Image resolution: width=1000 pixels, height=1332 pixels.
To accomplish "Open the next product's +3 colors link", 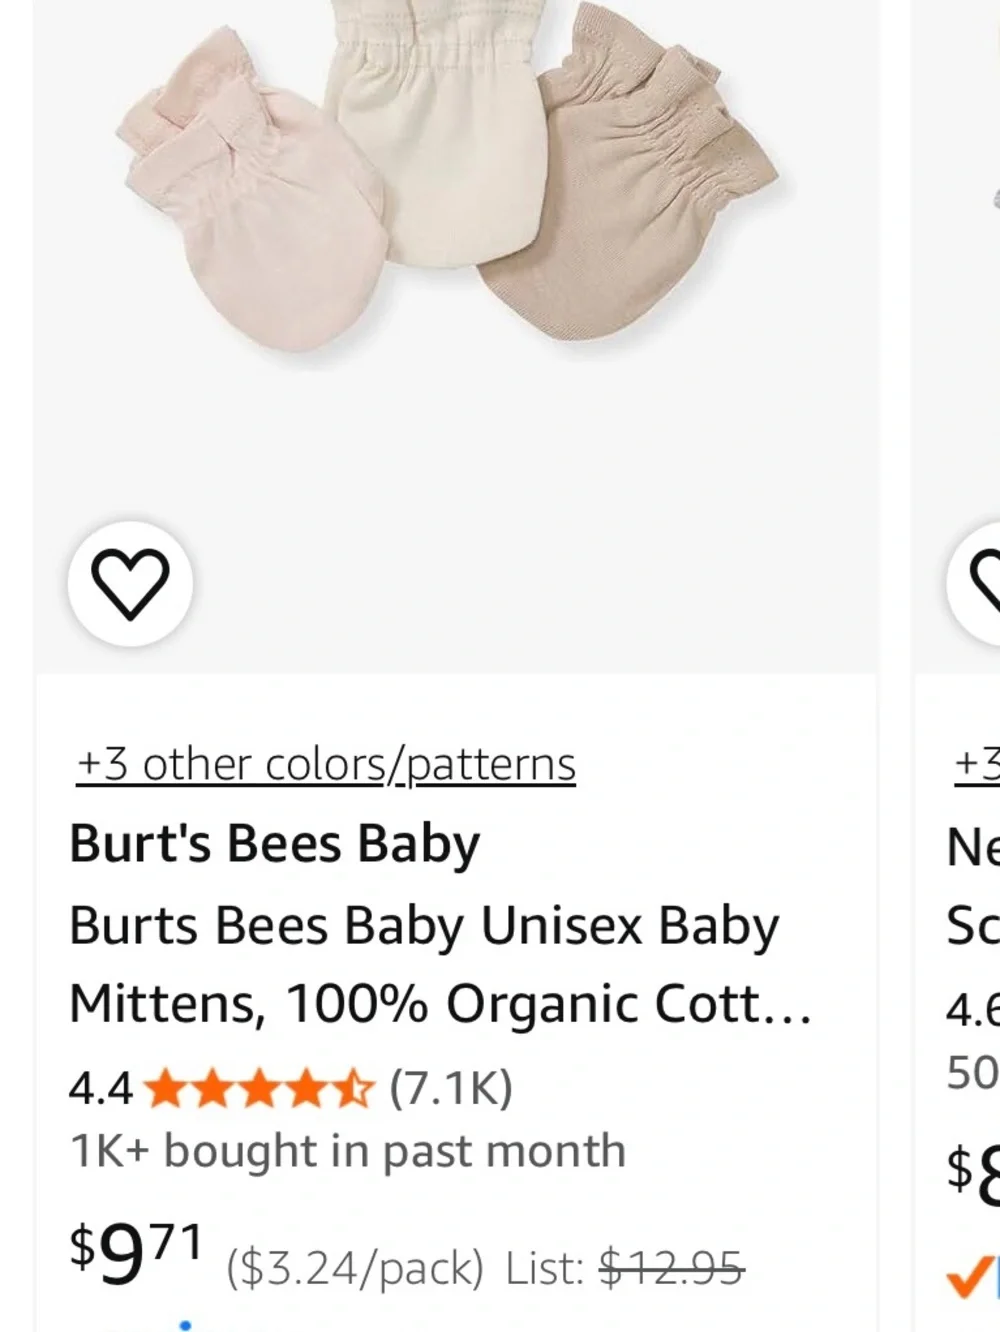I will 977,765.
